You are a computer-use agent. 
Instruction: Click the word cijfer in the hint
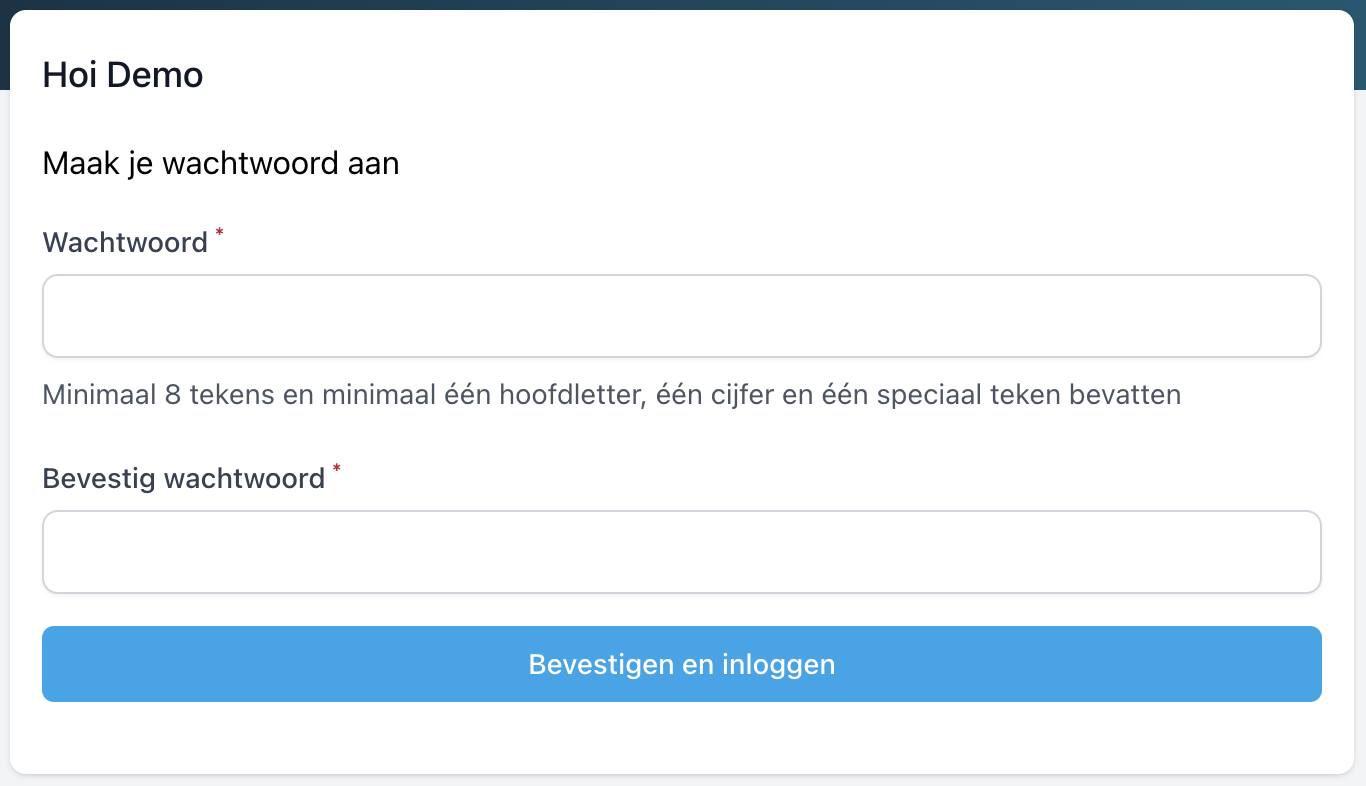tap(737, 395)
